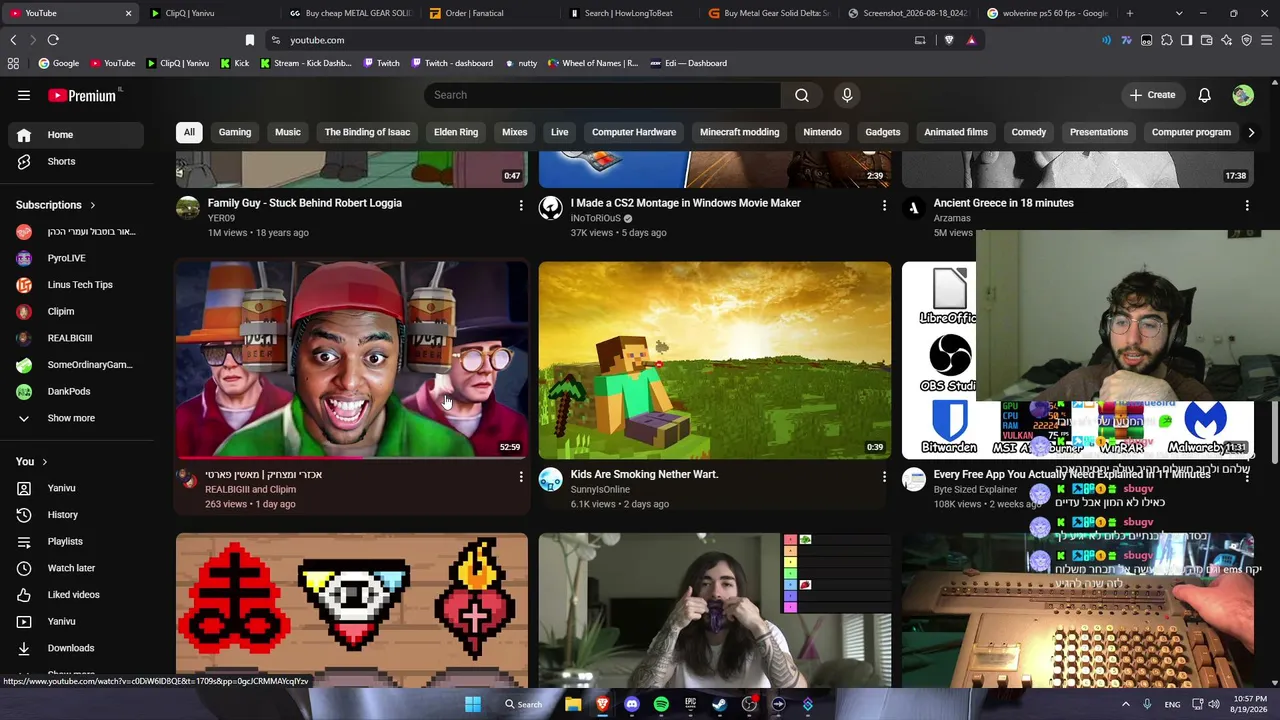Click the Windows Start button
This screenshot has height=720, width=1280.
click(473, 704)
